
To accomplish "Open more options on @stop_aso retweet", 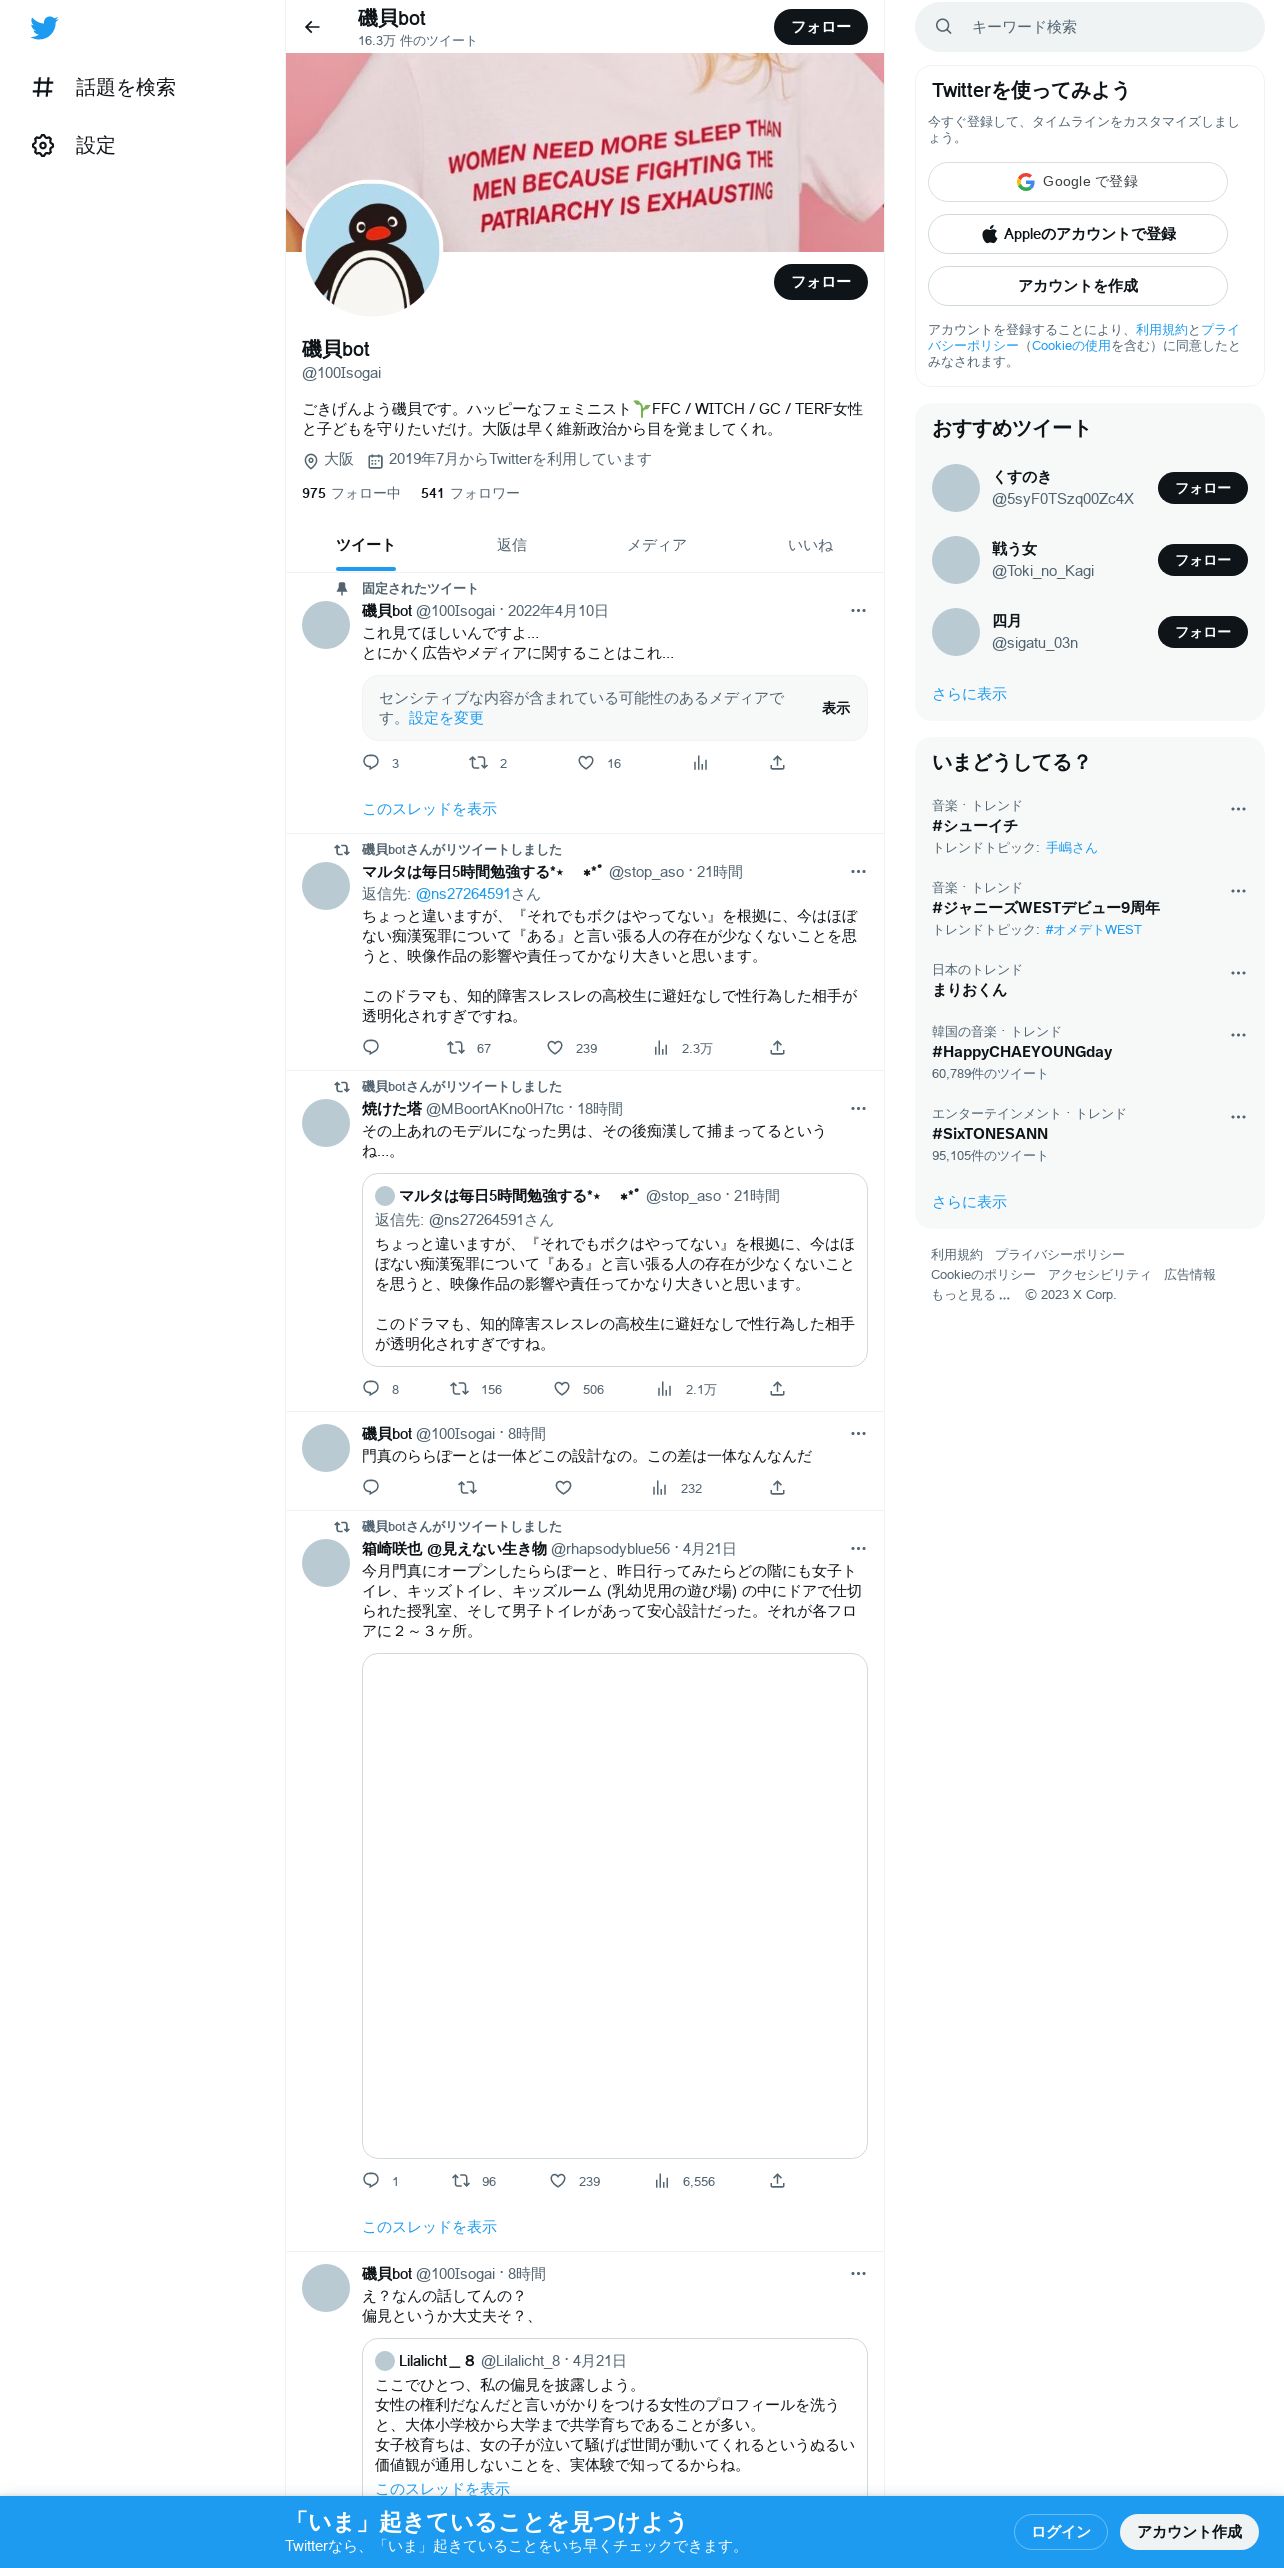I will (858, 871).
